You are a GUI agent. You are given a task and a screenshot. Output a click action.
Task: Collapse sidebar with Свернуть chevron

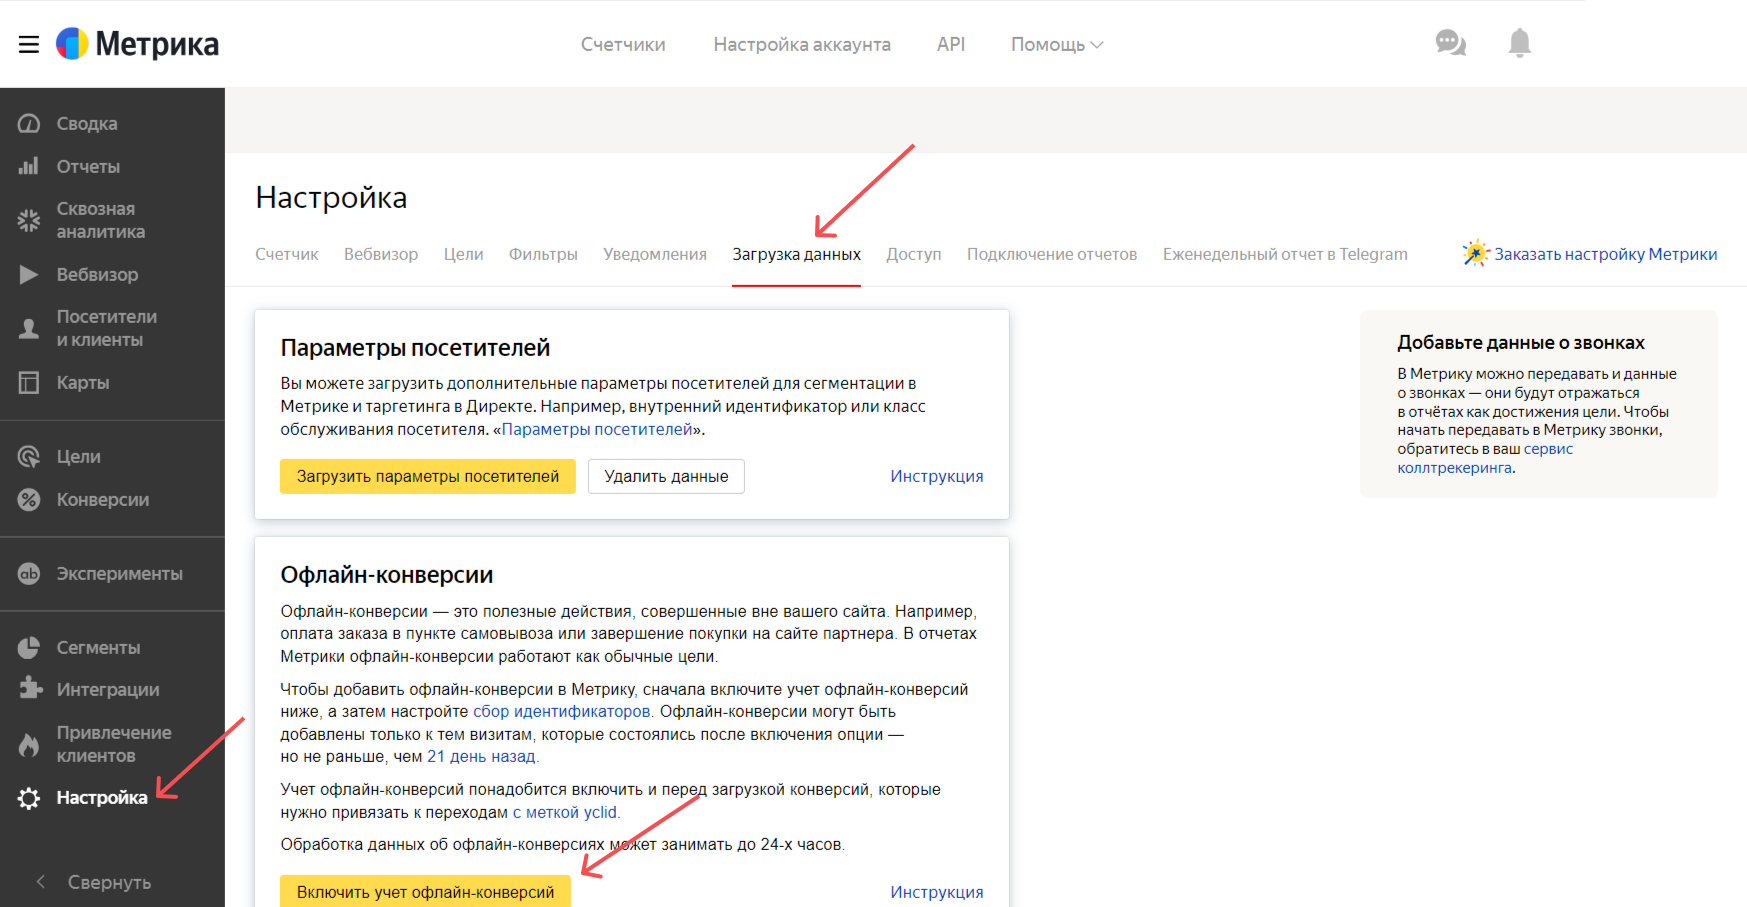pyautogui.click(x=41, y=882)
